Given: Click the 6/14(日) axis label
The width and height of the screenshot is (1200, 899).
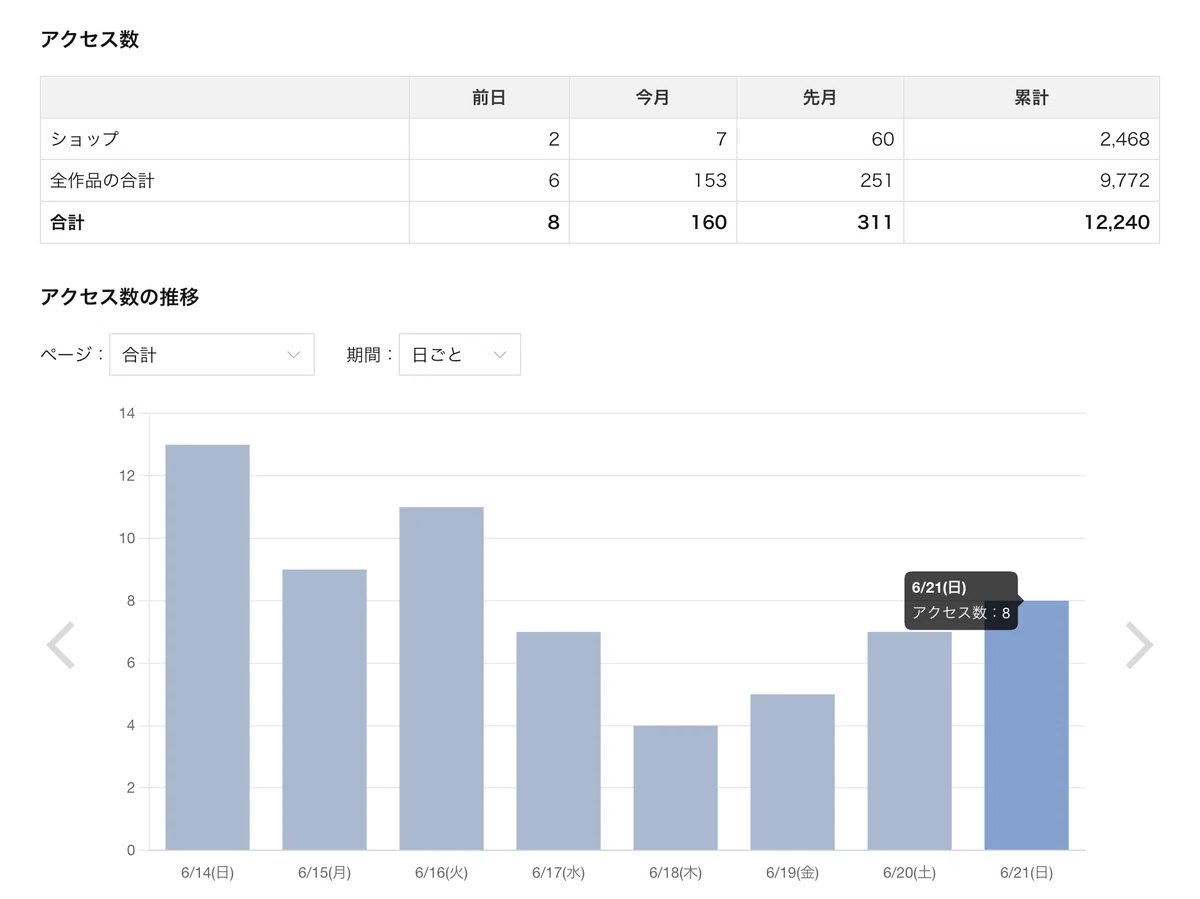Looking at the screenshot, I should 207,873.
